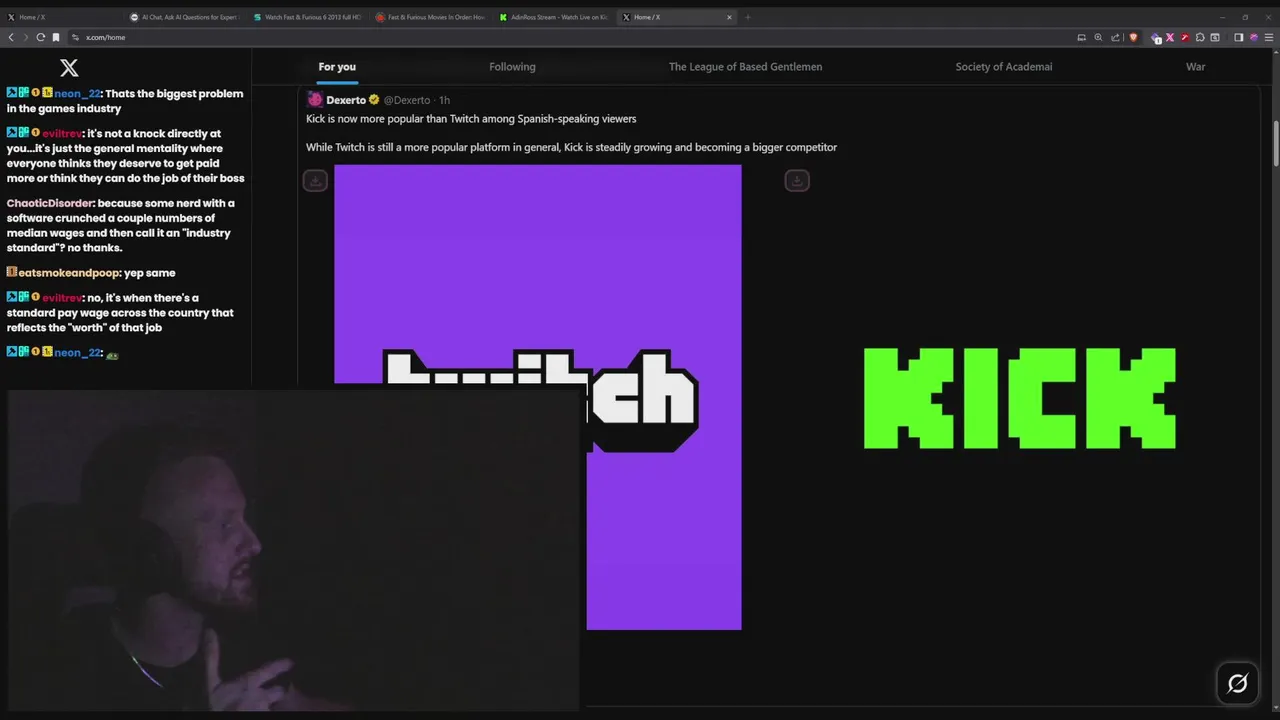
Task: Close the active Home / X tab
Action: tap(729, 17)
